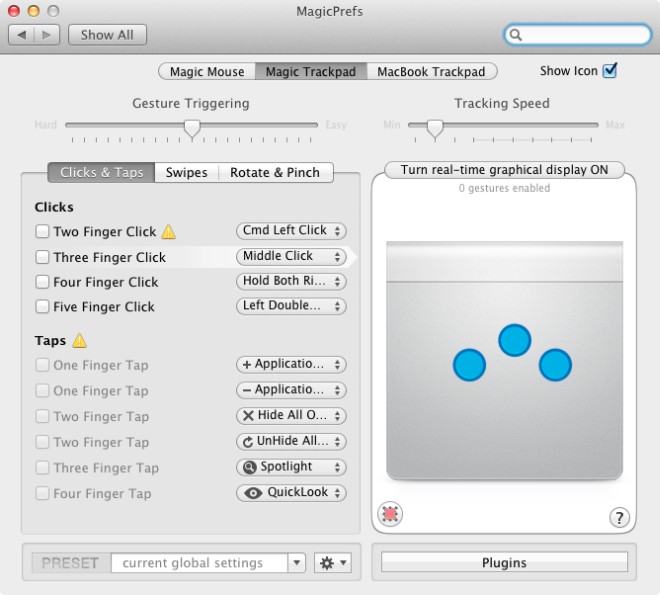
Task: Turn real-time graphical display ON
Action: [x=504, y=170]
